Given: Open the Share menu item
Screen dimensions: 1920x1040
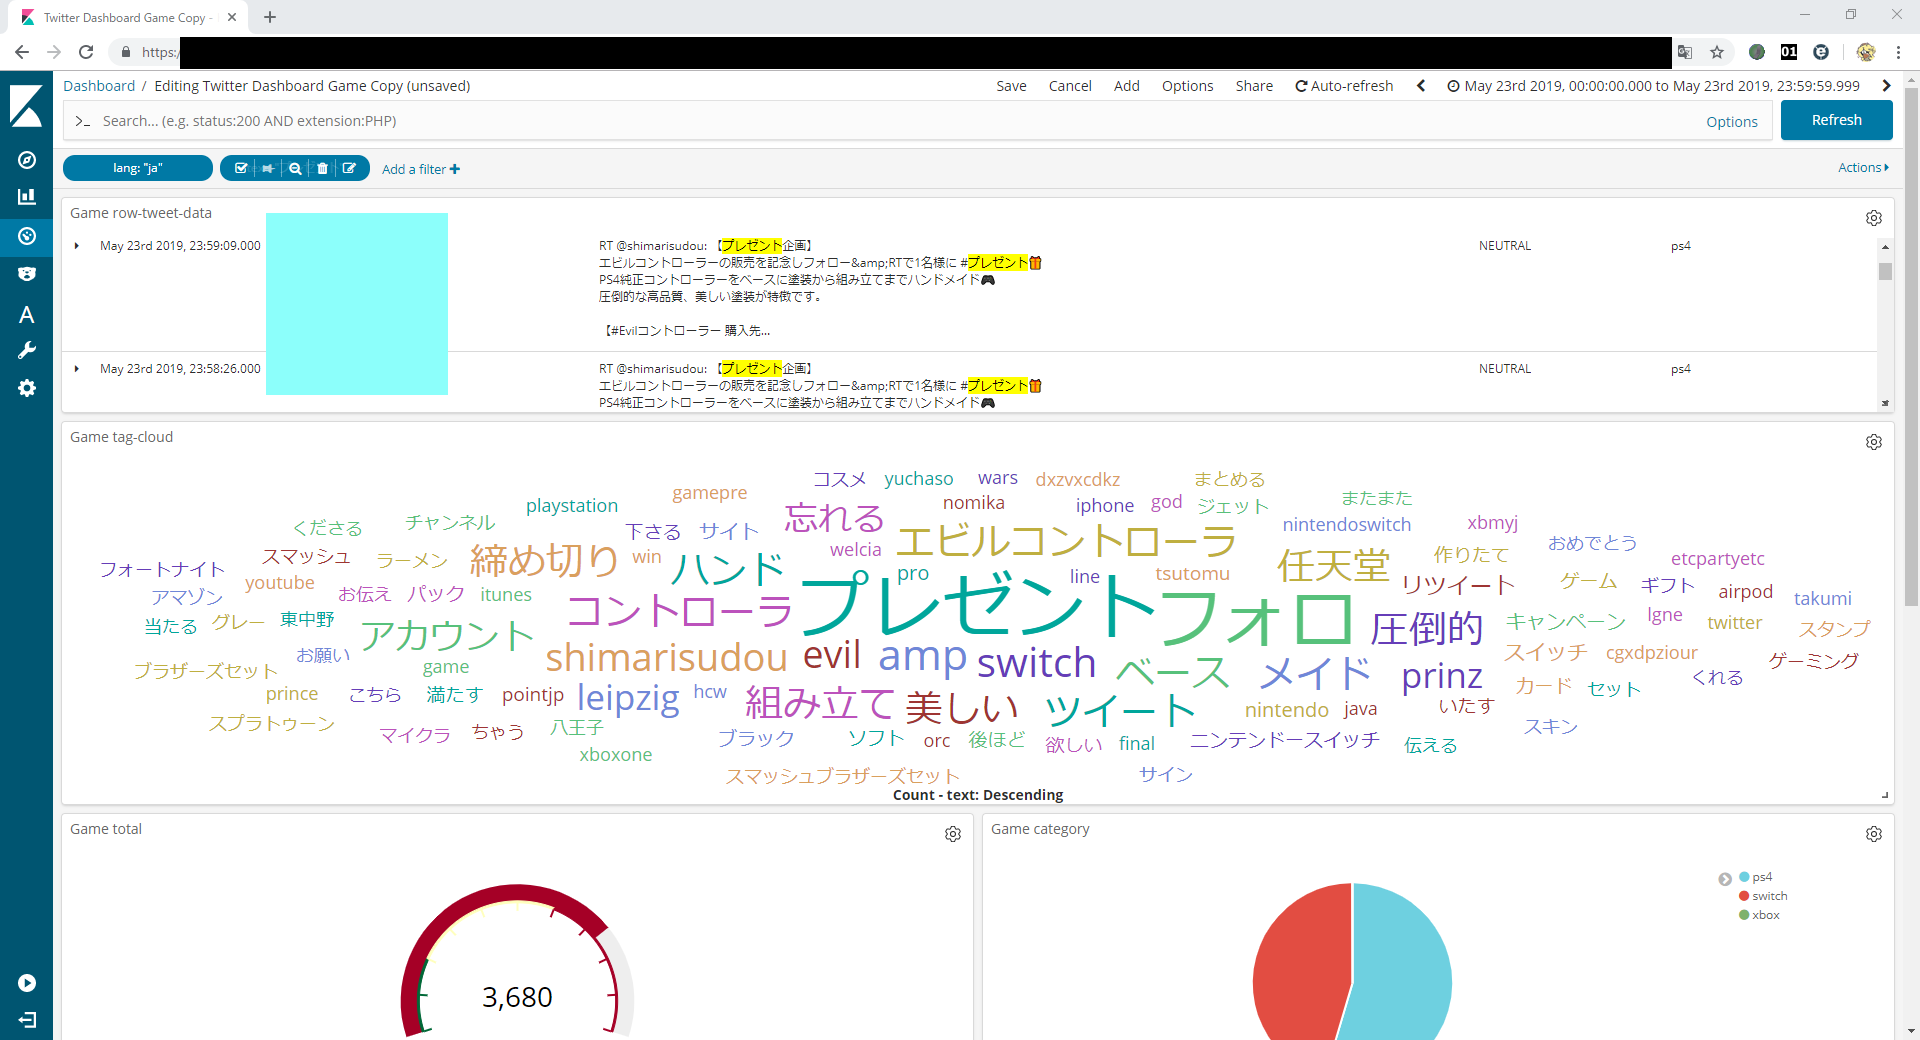Looking at the screenshot, I should point(1253,86).
